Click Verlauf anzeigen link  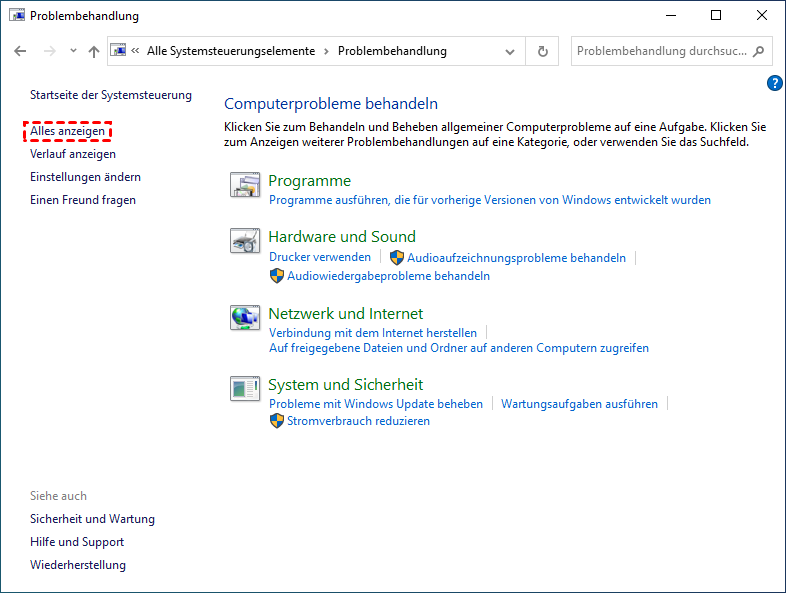tap(73, 154)
